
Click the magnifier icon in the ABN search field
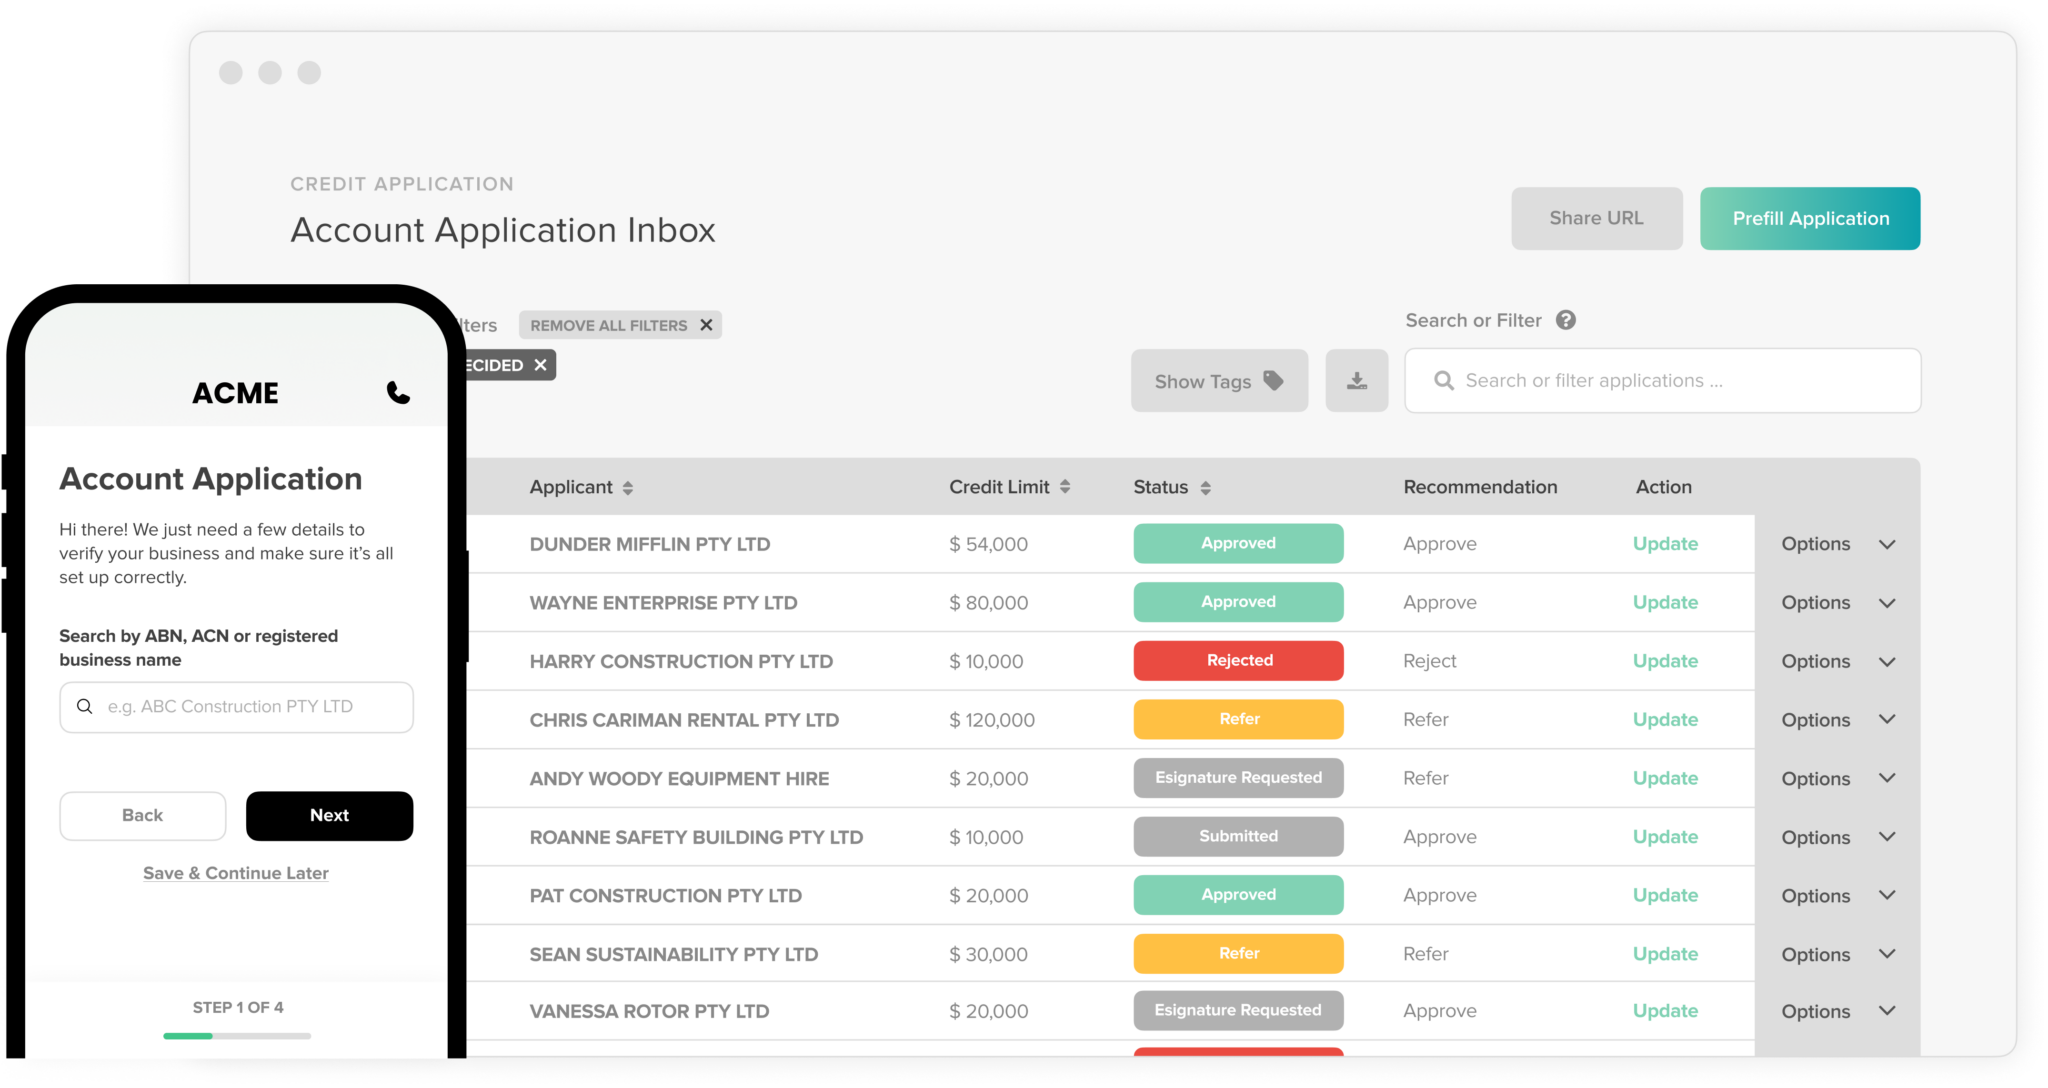[x=85, y=706]
